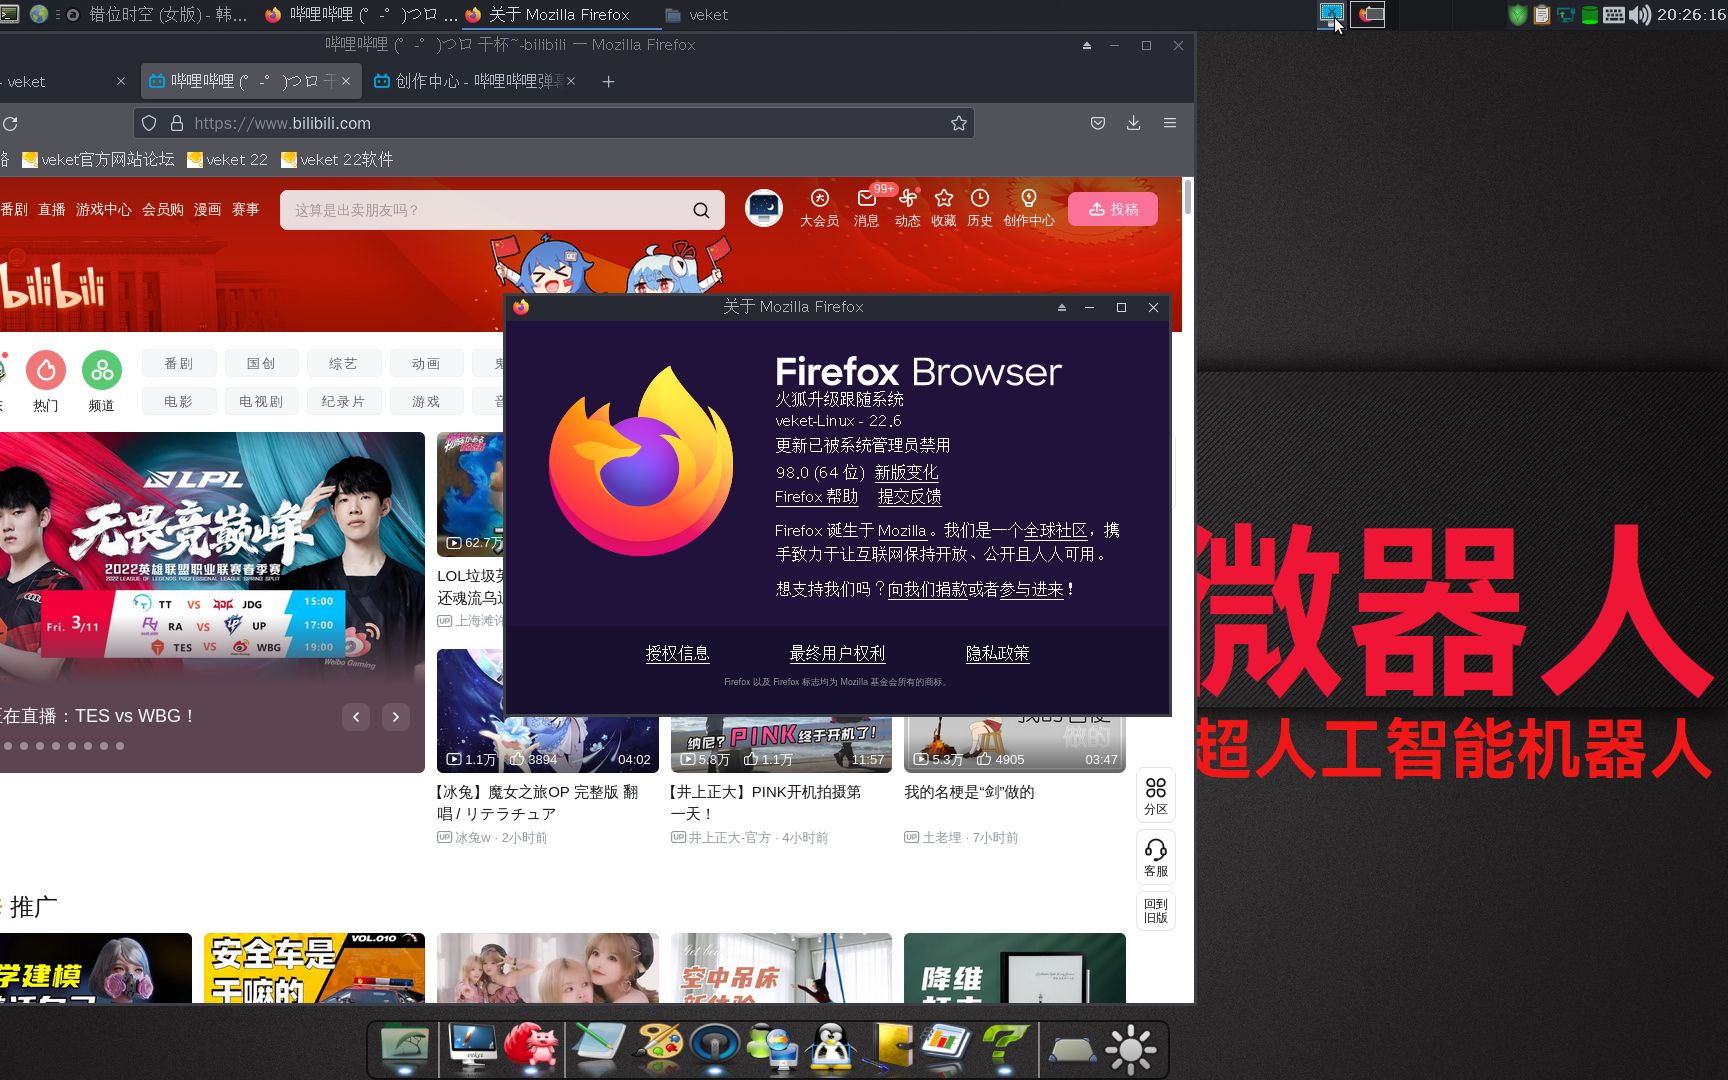Open the LPL 无畏竞巅峰 banner
Image resolution: width=1728 pixels, height=1080 pixels.
pyautogui.click(x=212, y=602)
